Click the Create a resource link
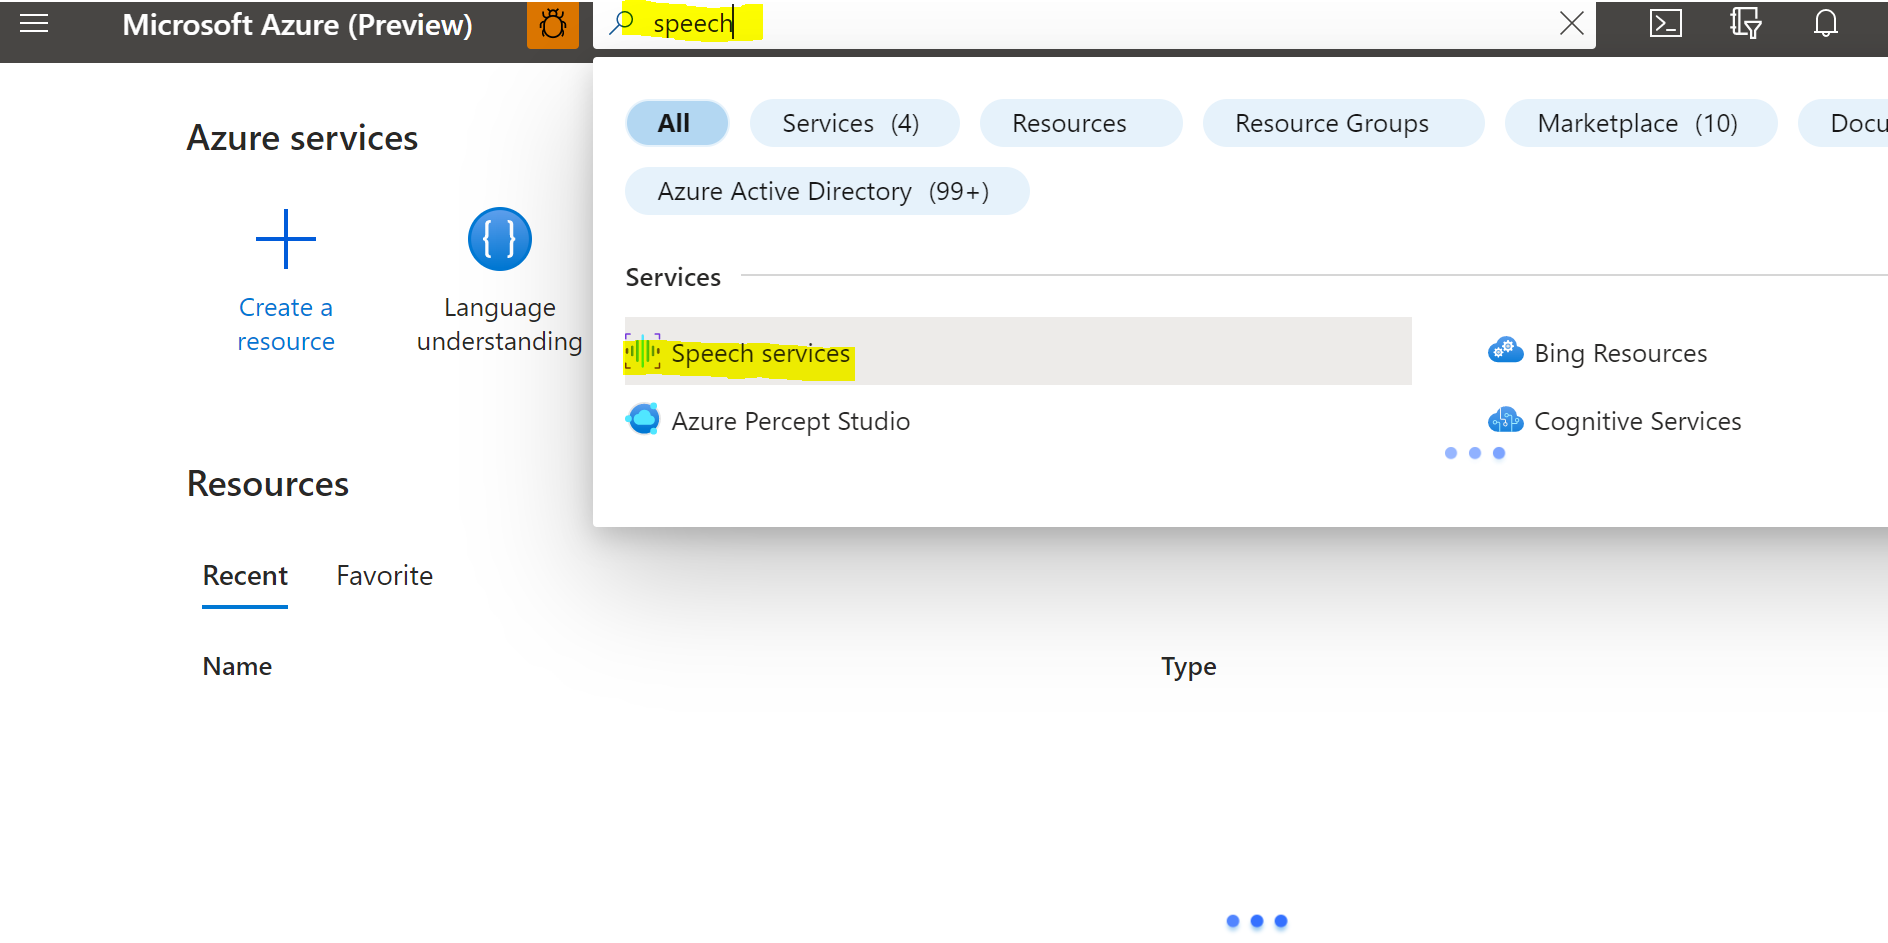The width and height of the screenshot is (1888, 943). click(286, 324)
